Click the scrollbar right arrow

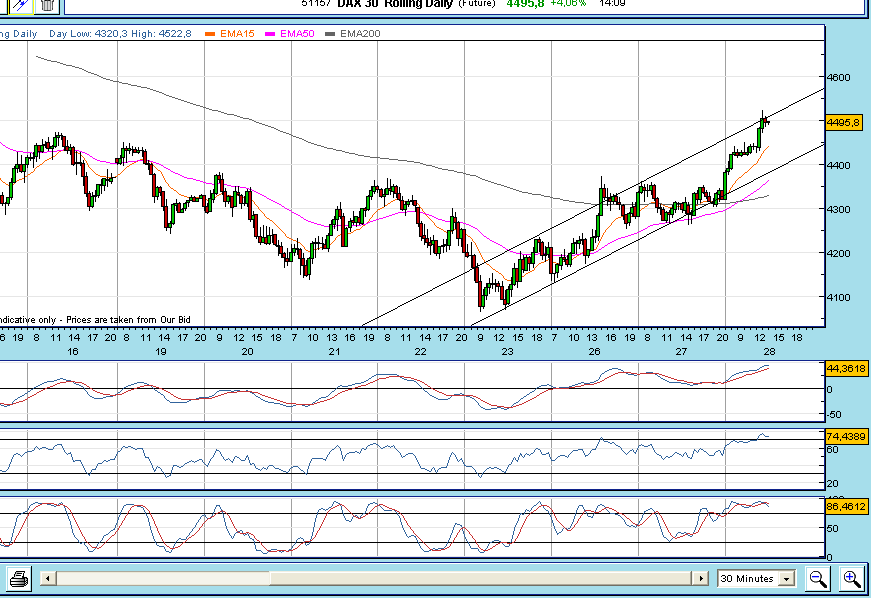700,579
